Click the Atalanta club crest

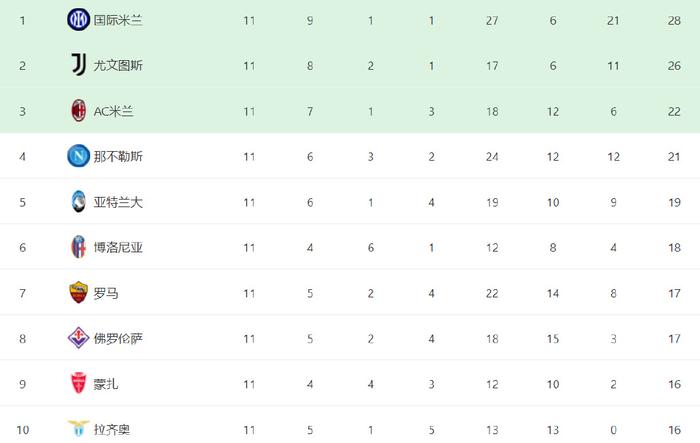[79, 201]
